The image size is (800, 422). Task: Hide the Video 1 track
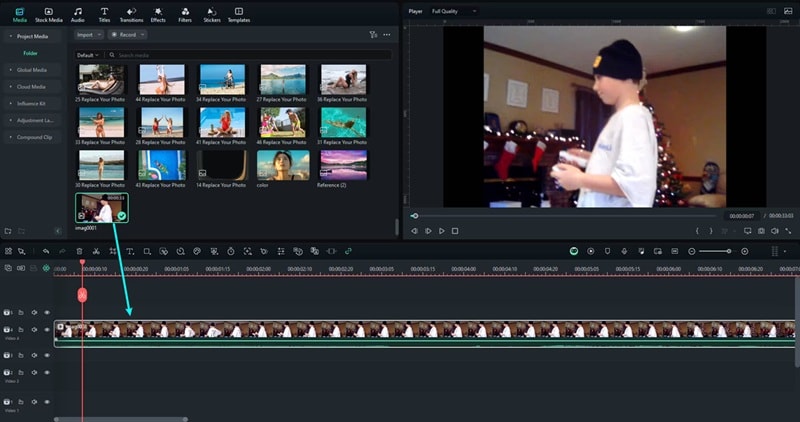click(x=47, y=402)
